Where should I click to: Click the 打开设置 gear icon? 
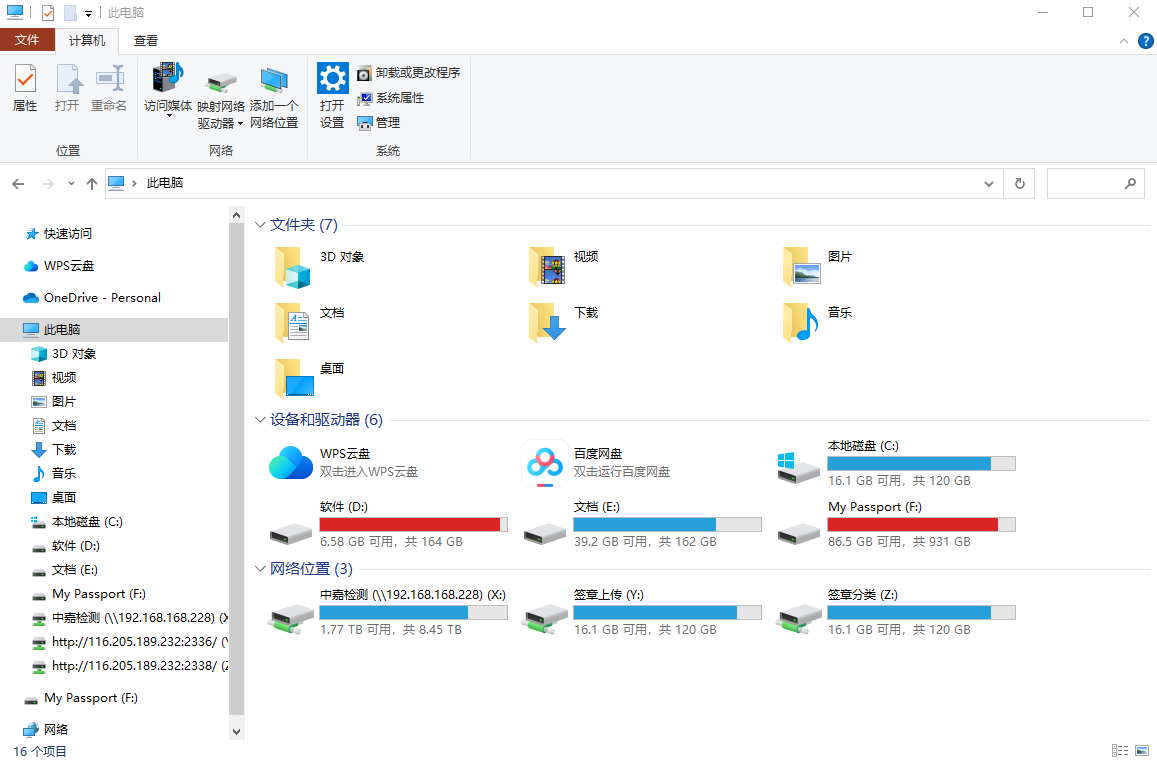(x=332, y=79)
